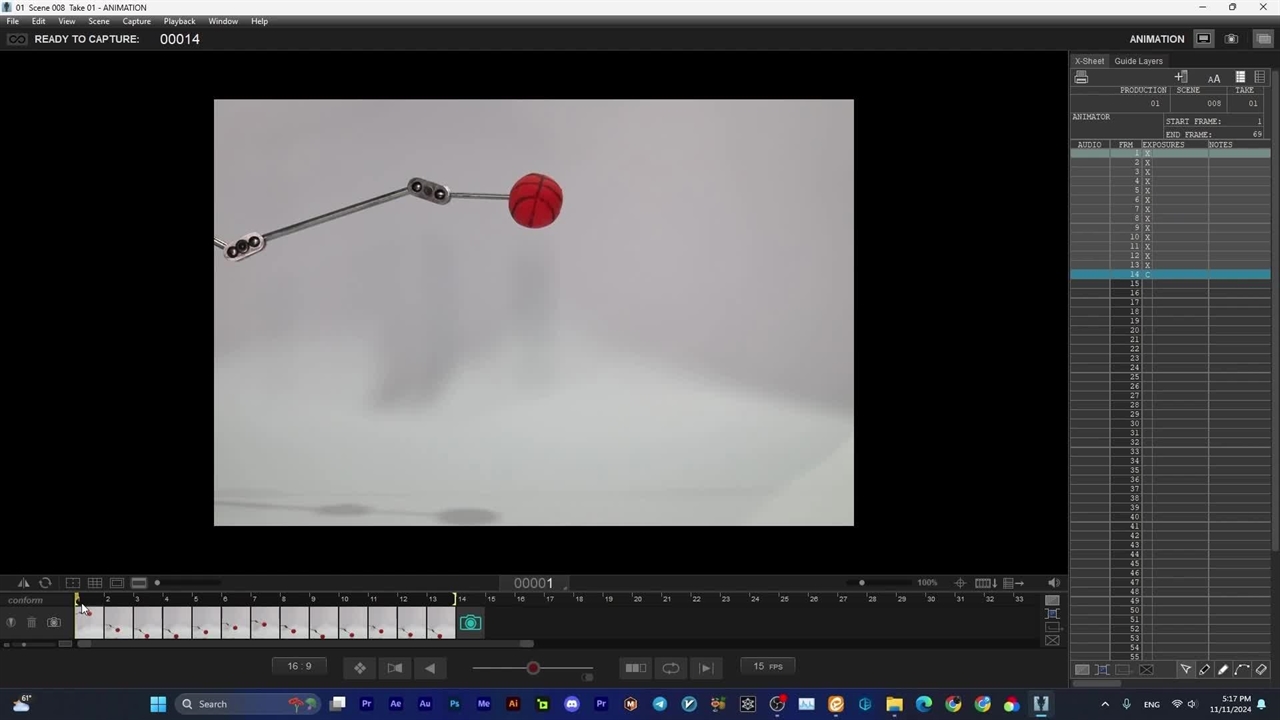
Task: Click the cinematography camera workspace icon
Action: click(x=1231, y=39)
